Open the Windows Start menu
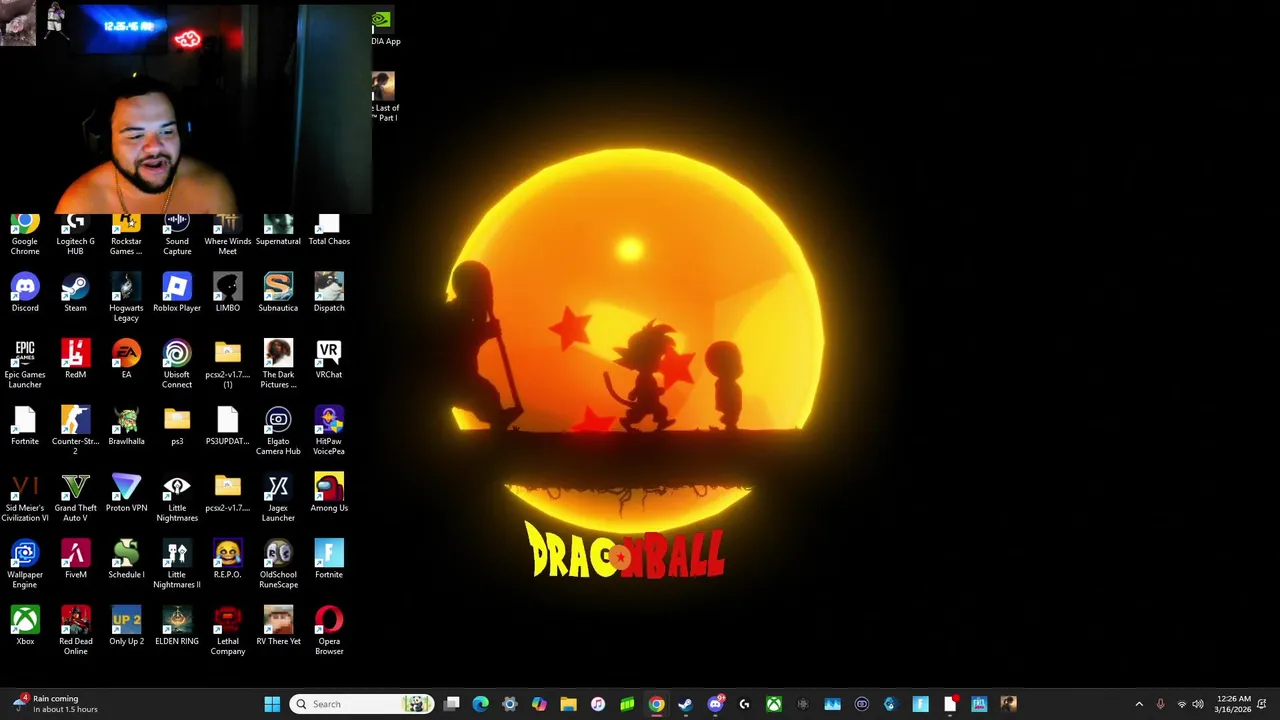The height and width of the screenshot is (720, 1280). 272,704
